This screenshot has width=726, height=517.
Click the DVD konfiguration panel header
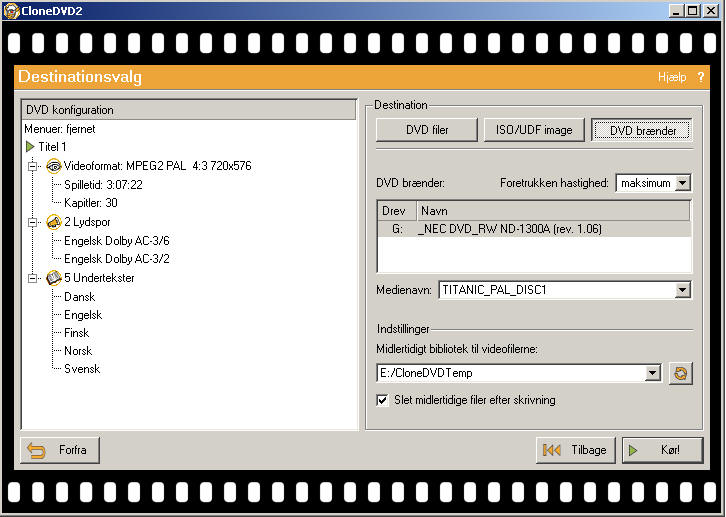189,110
